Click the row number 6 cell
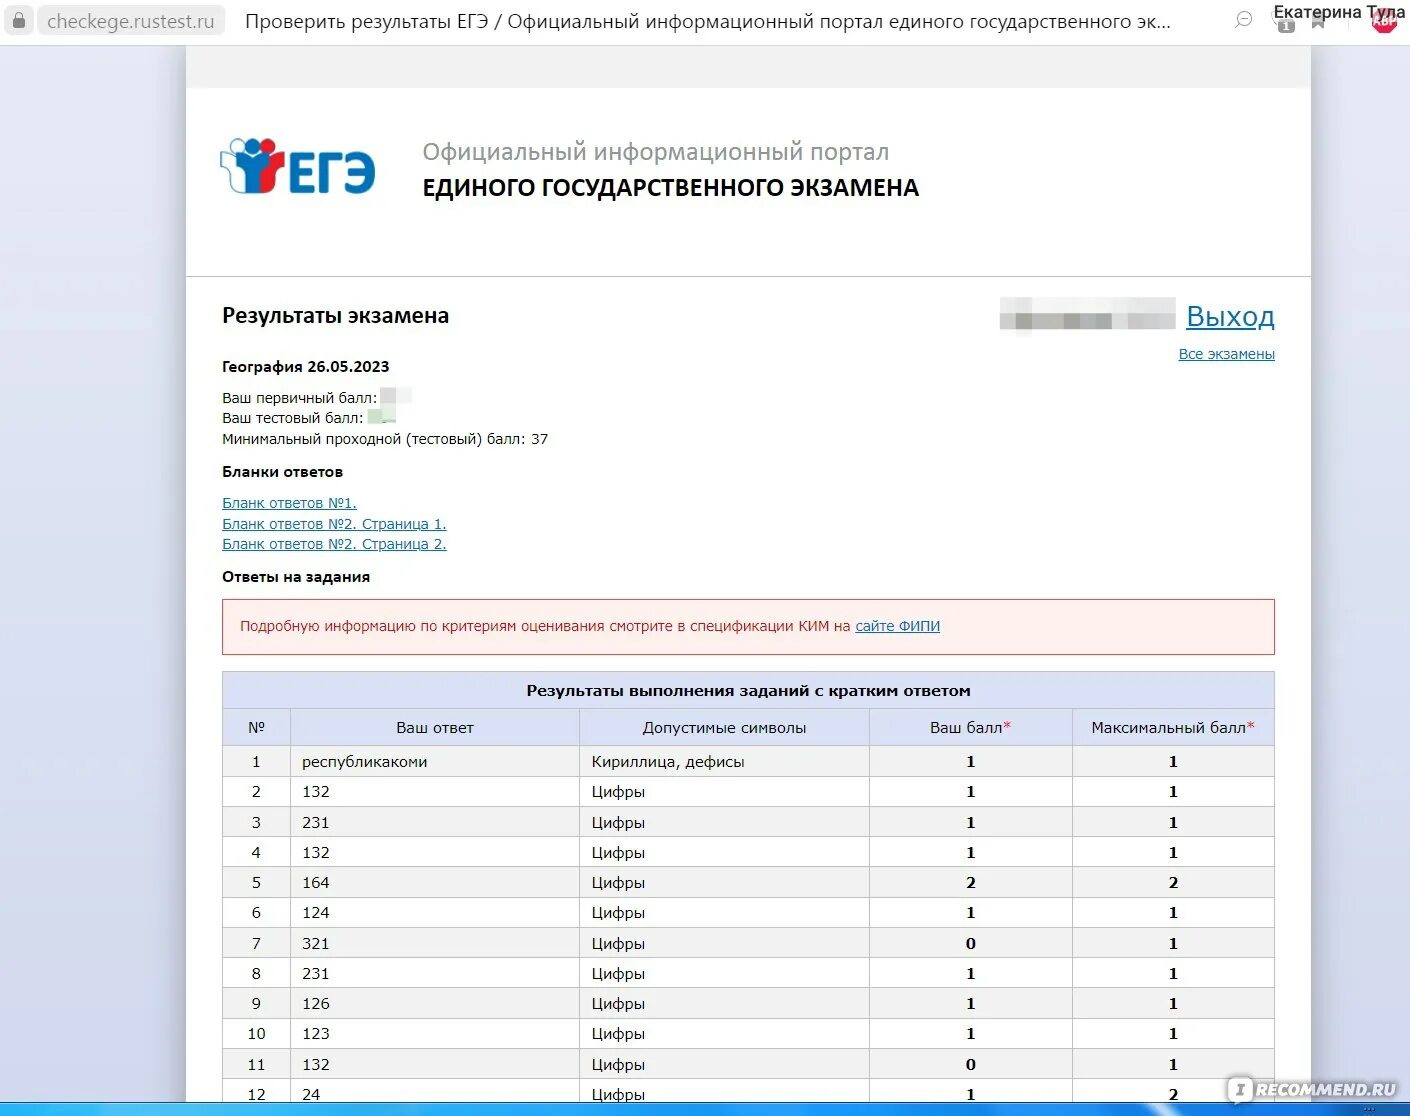This screenshot has height=1116, width=1410. [256, 913]
